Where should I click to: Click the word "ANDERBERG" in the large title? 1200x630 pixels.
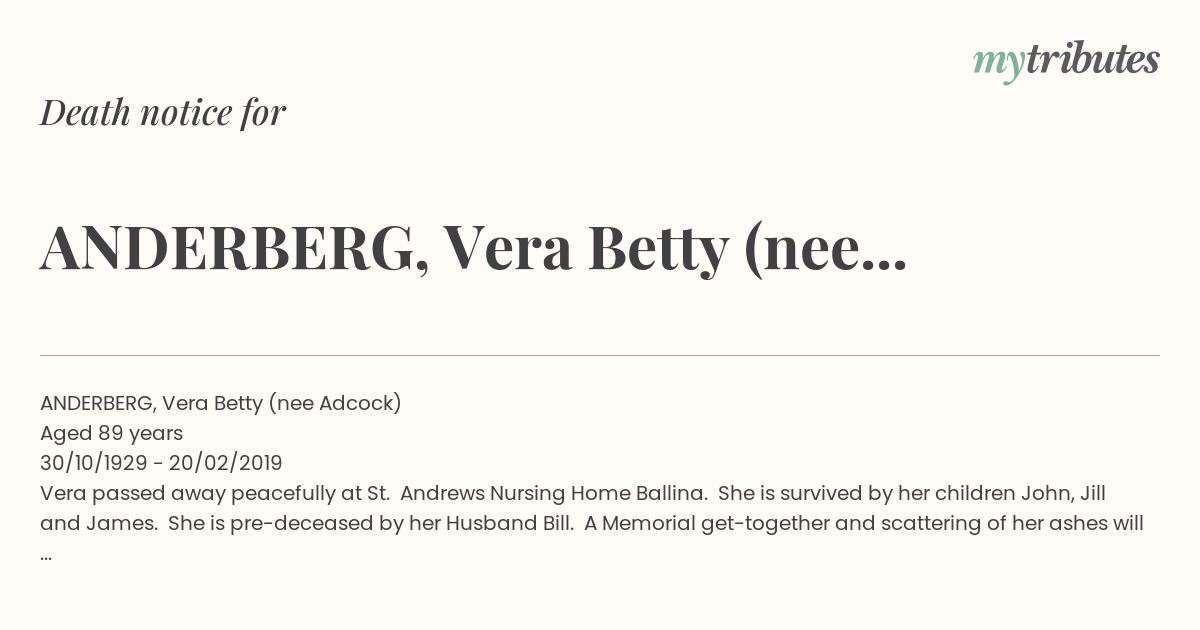click(227, 250)
